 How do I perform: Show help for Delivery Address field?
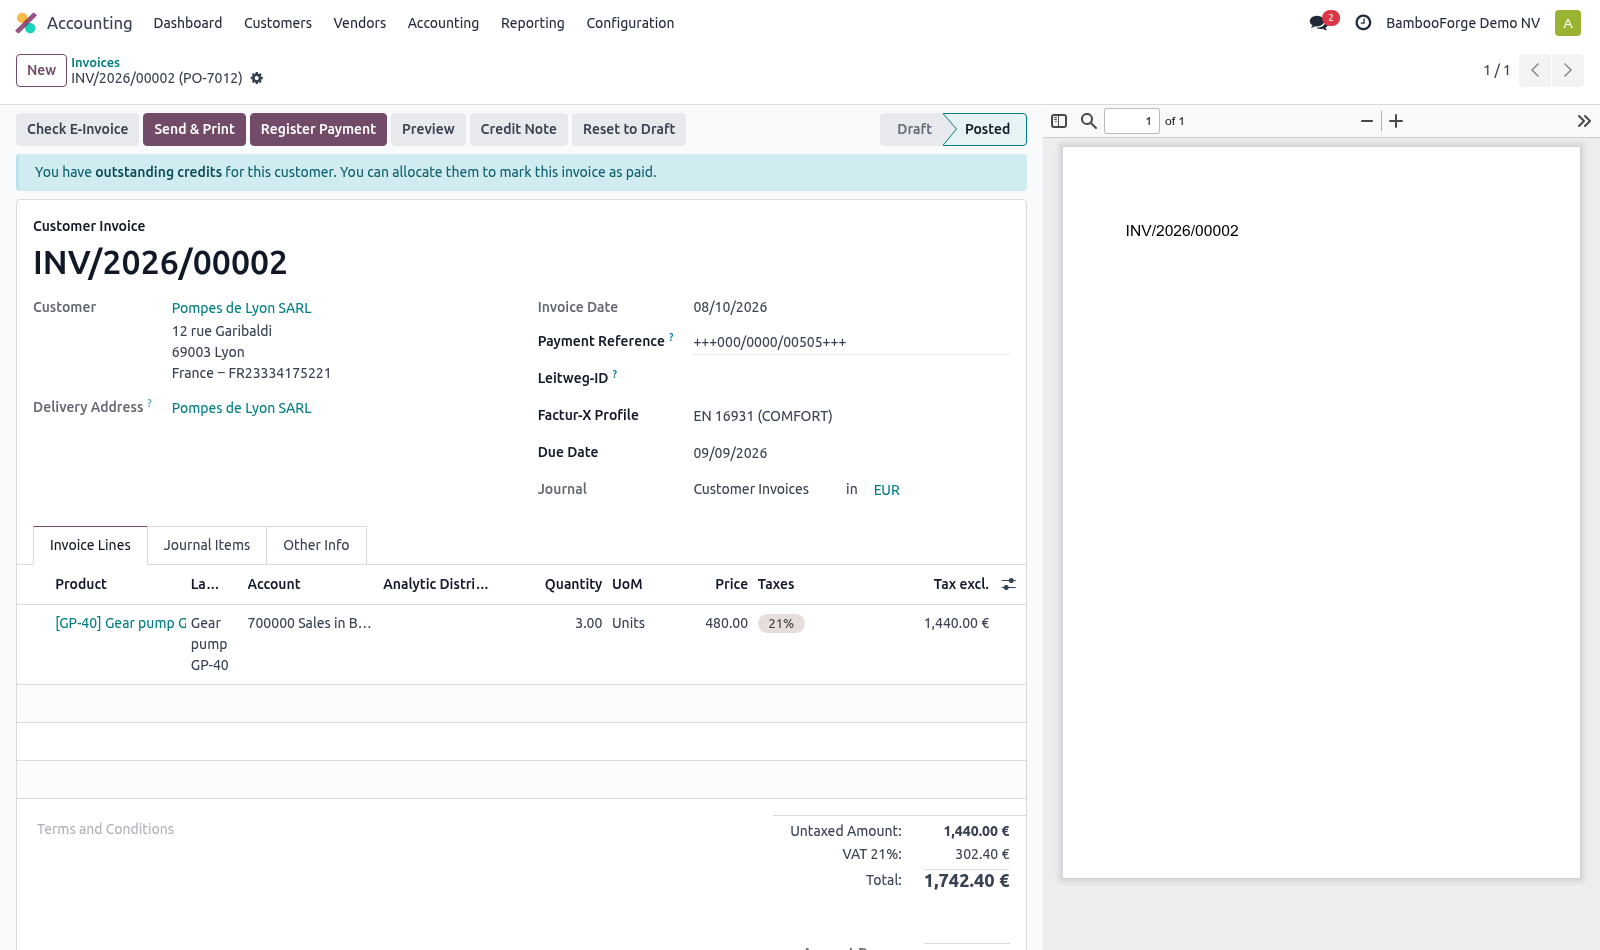pyautogui.click(x=150, y=403)
